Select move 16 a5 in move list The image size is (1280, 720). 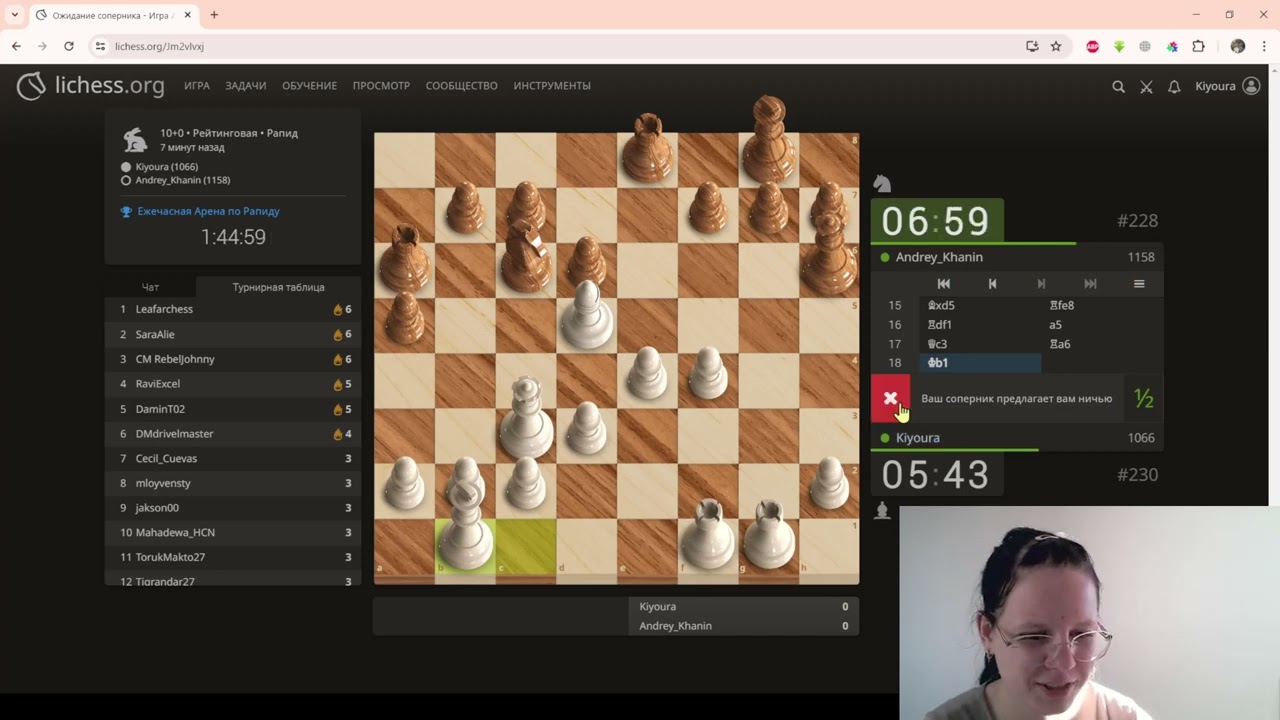pos(1102,325)
